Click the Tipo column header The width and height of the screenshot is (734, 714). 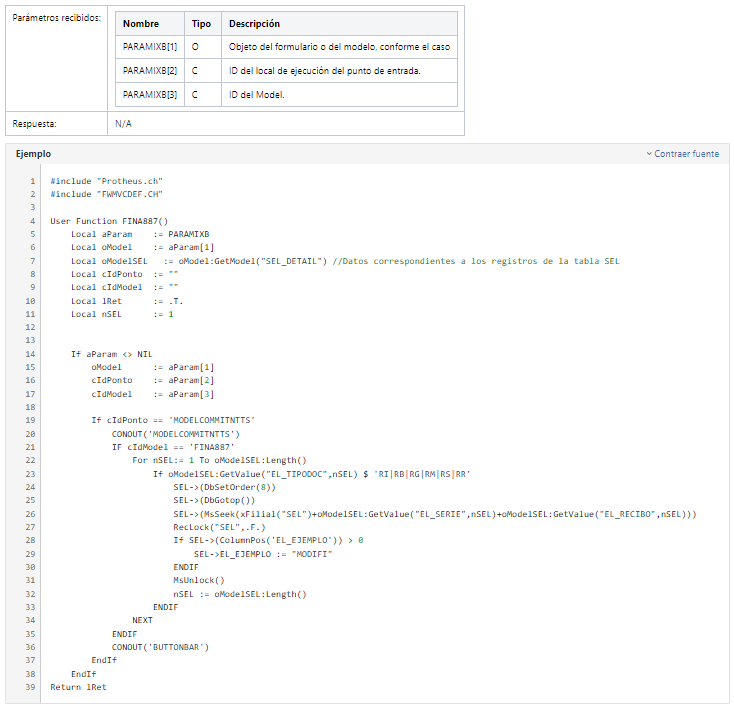[203, 23]
